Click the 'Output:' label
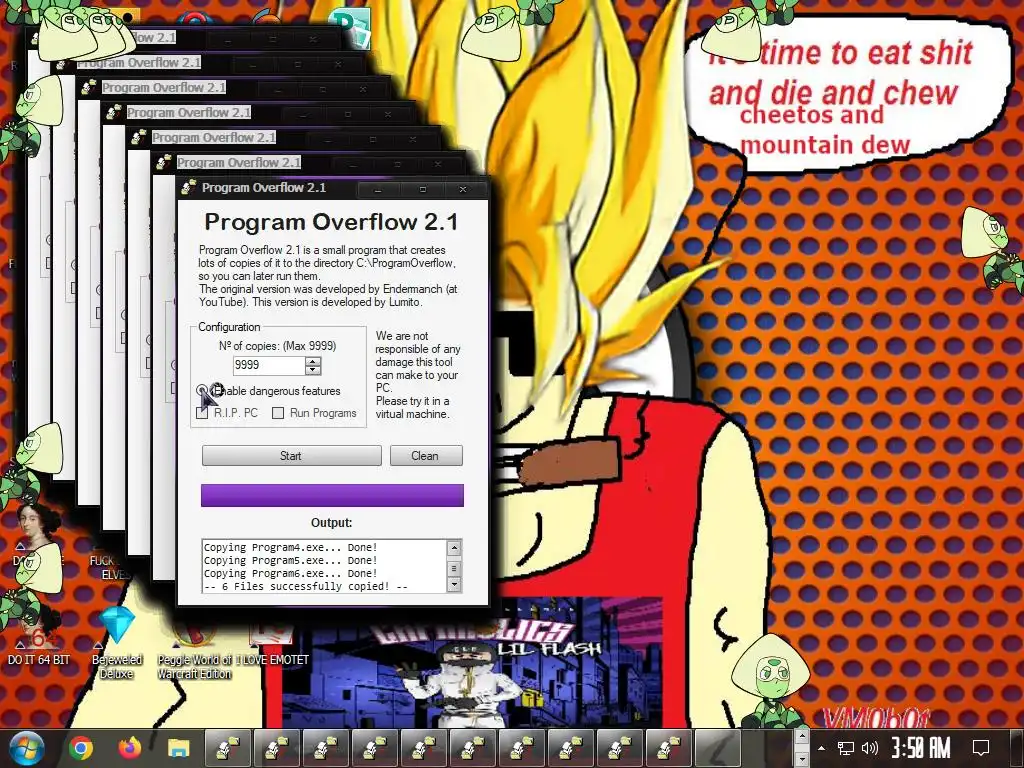1024x768 pixels. (332, 523)
